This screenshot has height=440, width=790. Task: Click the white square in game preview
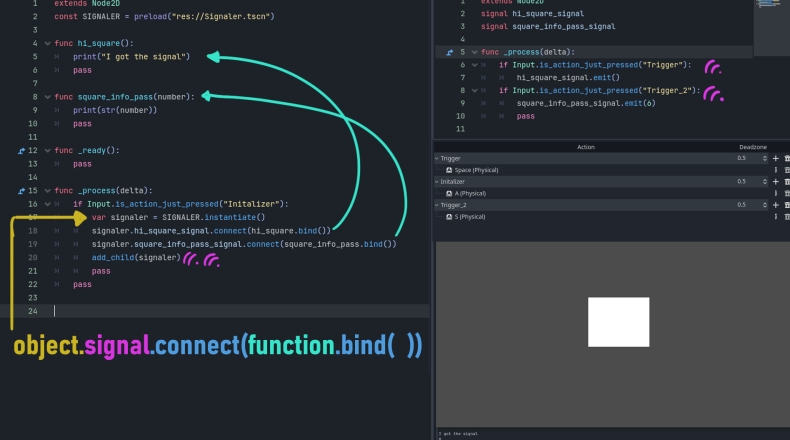[x=618, y=322]
